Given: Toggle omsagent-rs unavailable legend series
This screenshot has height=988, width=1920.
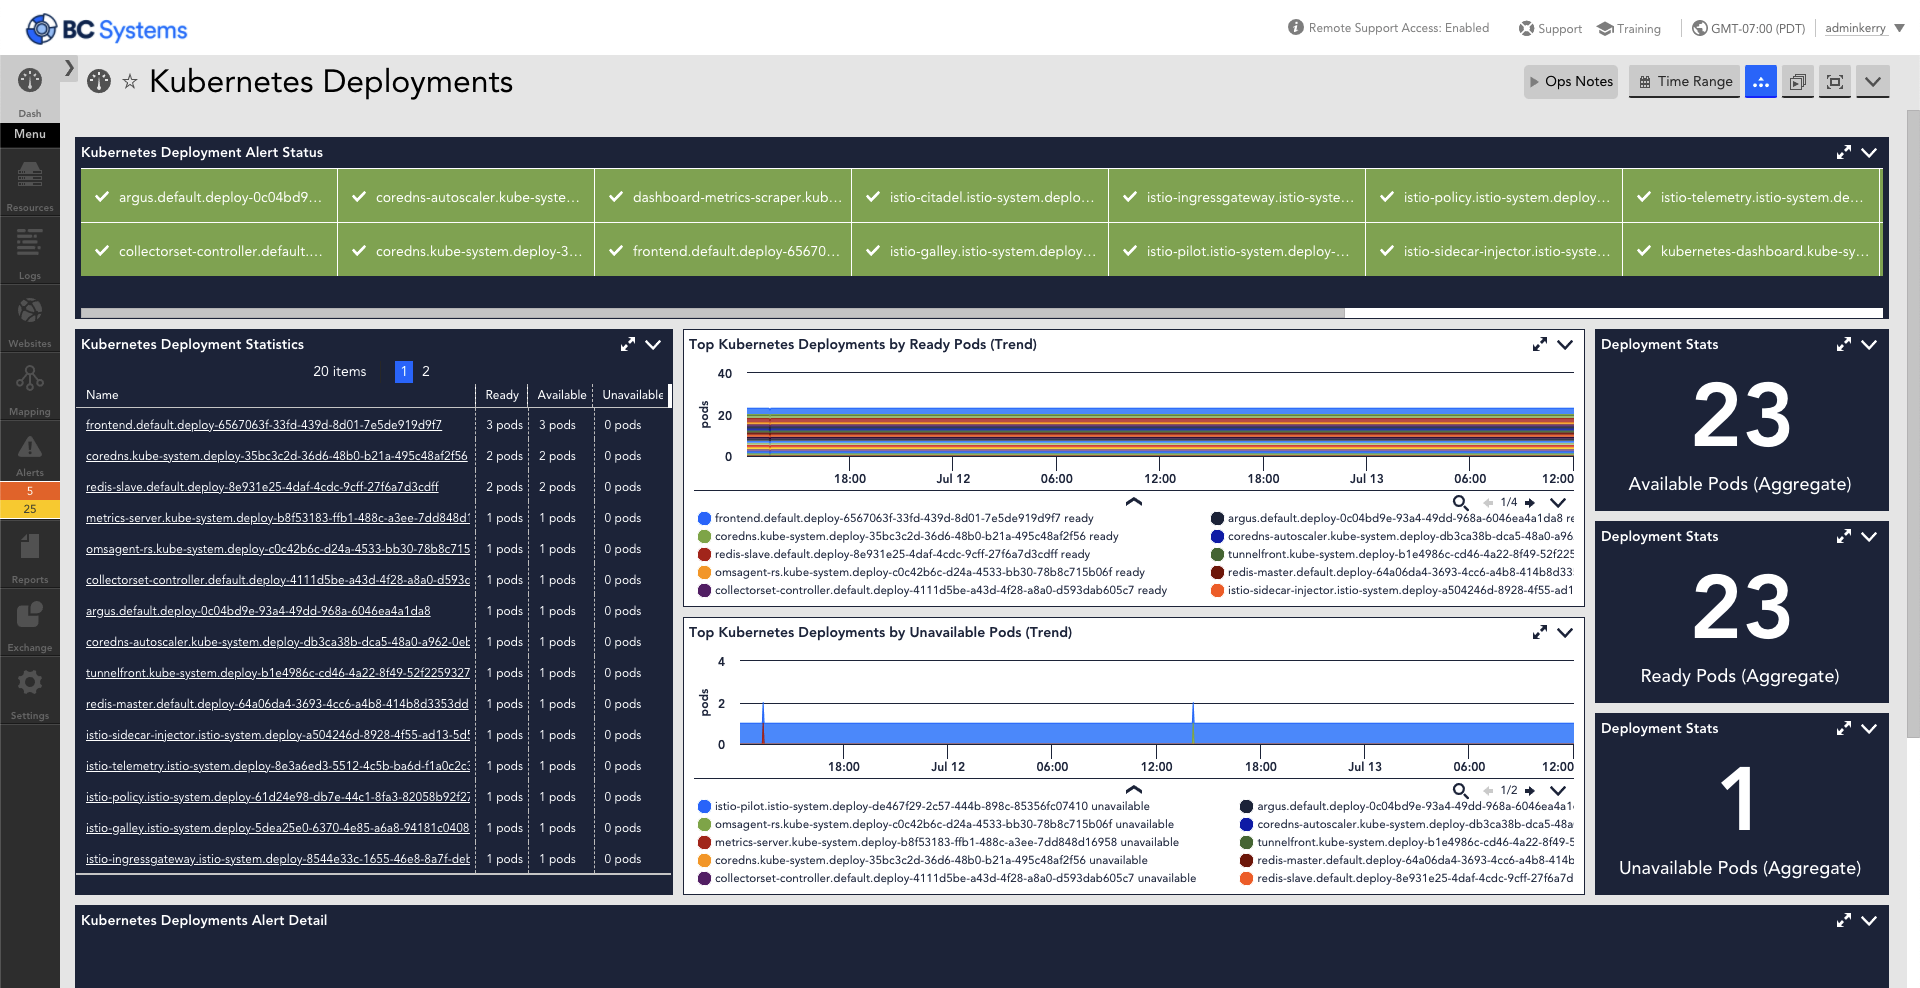Looking at the screenshot, I should 936,824.
